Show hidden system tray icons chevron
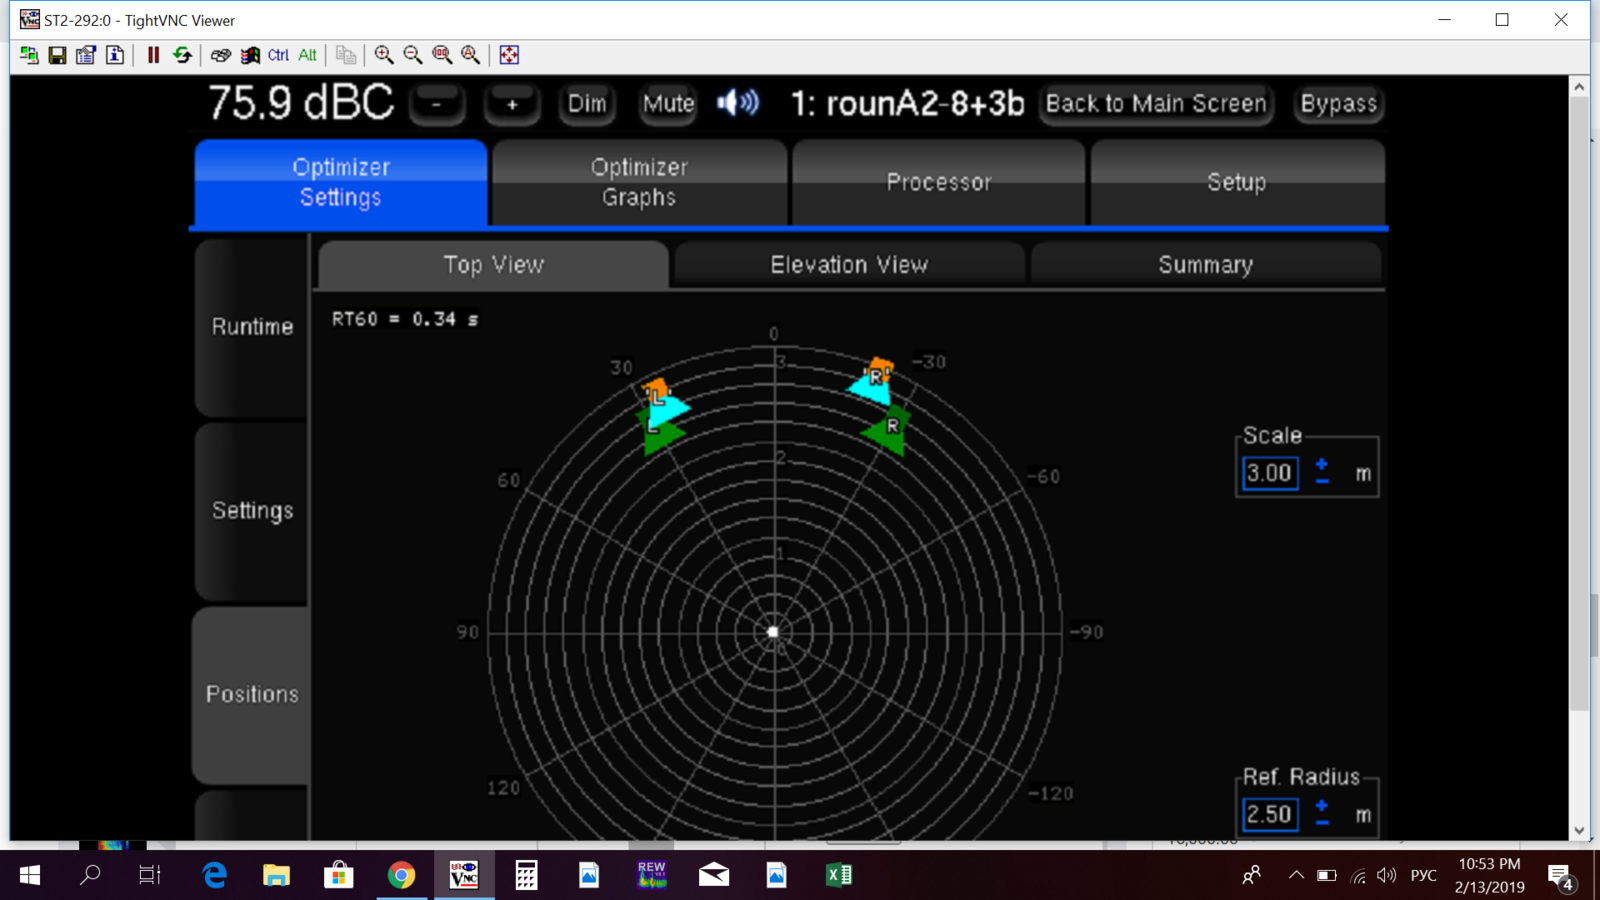This screenshot has width=1600, height=900. coord(1296,875)
